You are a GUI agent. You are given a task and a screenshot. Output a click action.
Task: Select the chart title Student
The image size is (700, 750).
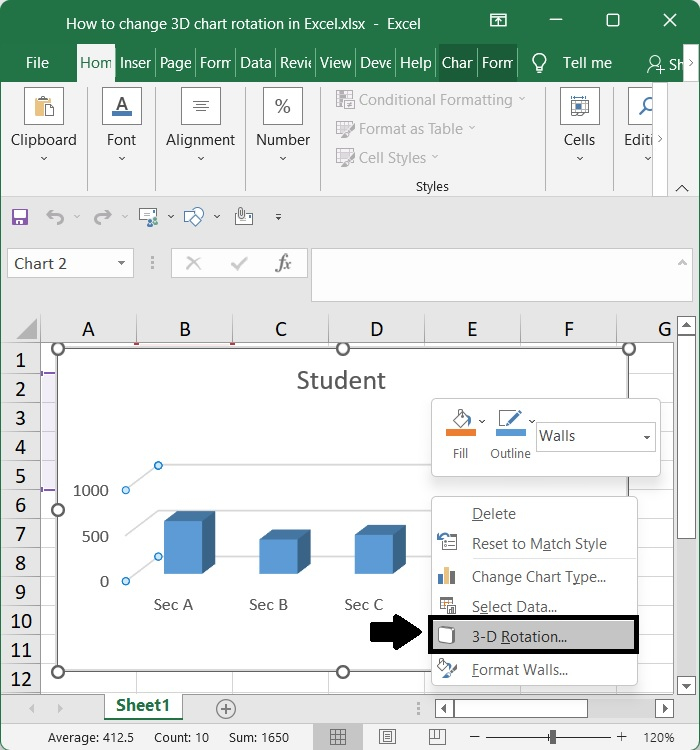point(341,381)
